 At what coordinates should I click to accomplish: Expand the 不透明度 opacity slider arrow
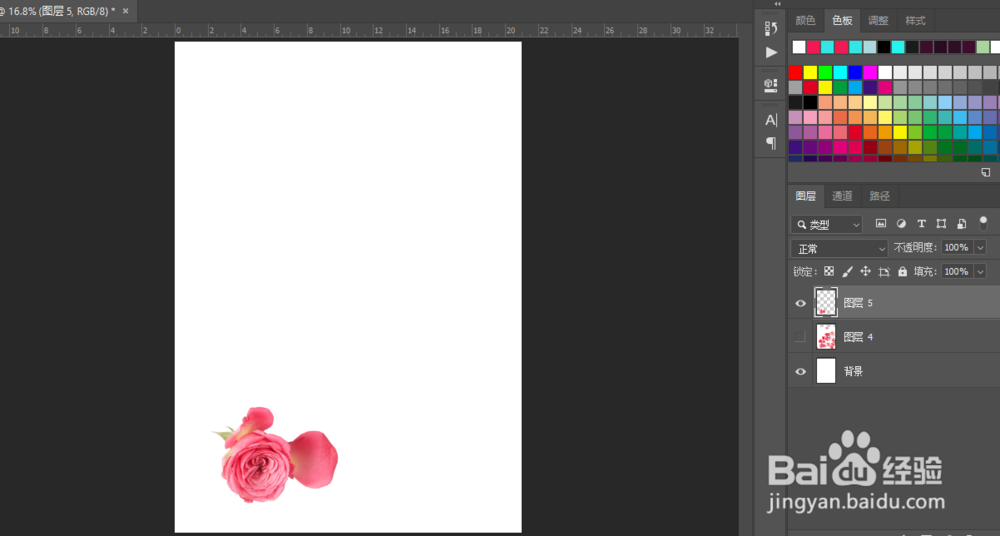pos(980,248)
